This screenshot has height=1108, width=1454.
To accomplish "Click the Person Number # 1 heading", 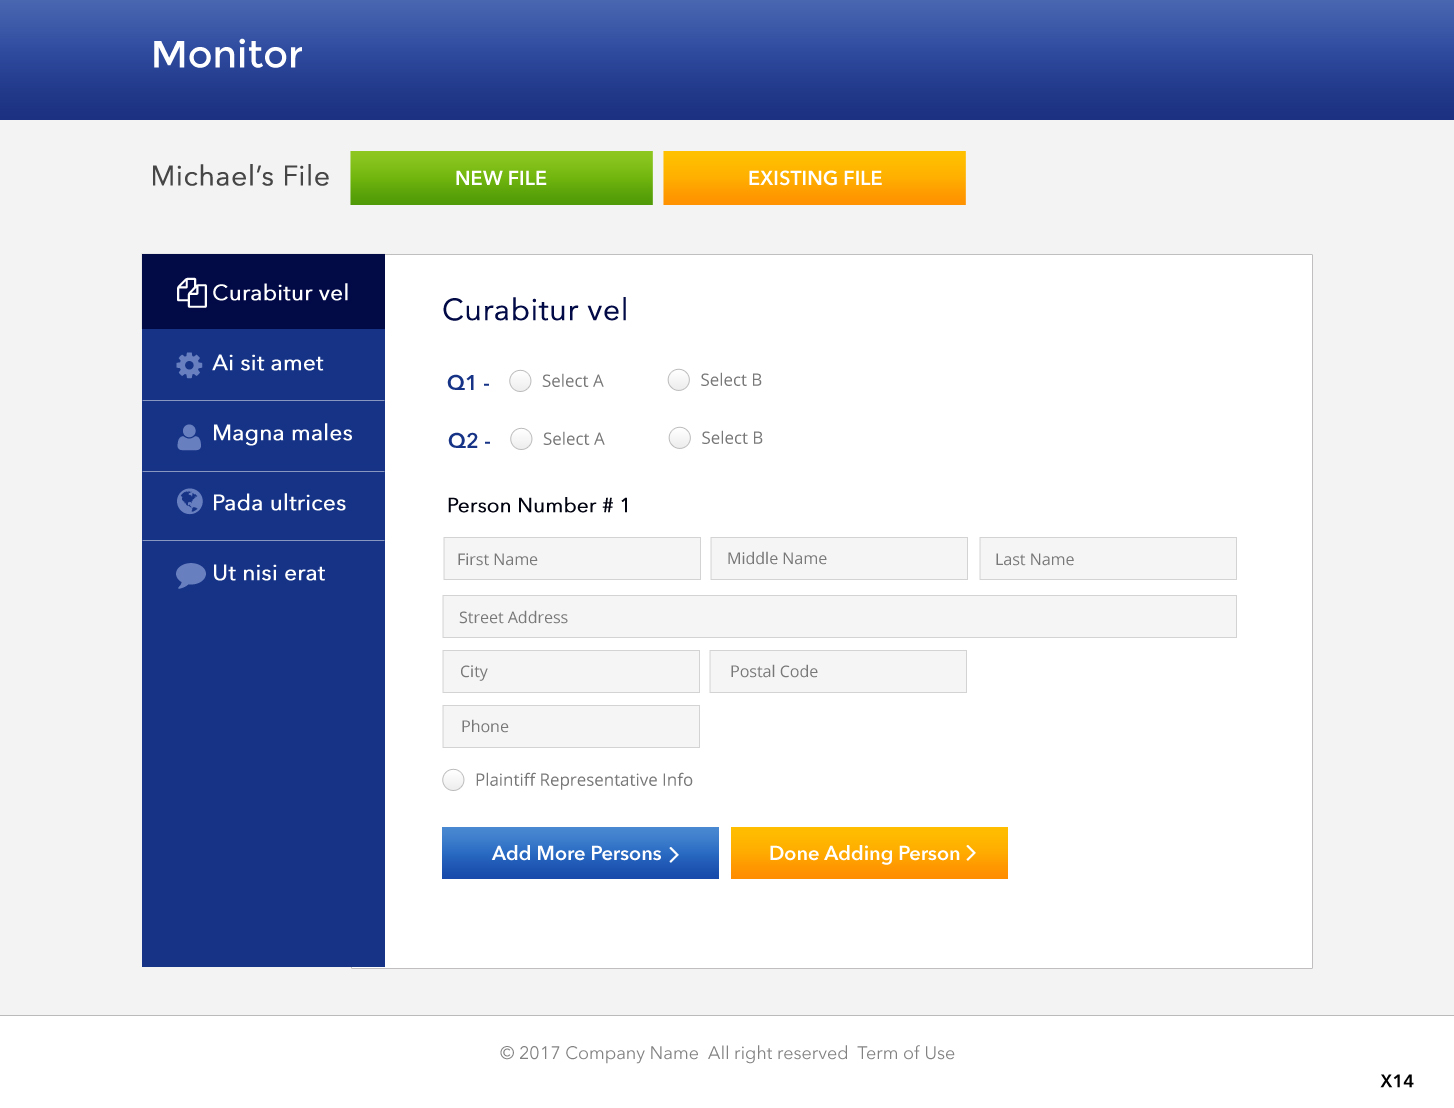I will tap(538, 506).
